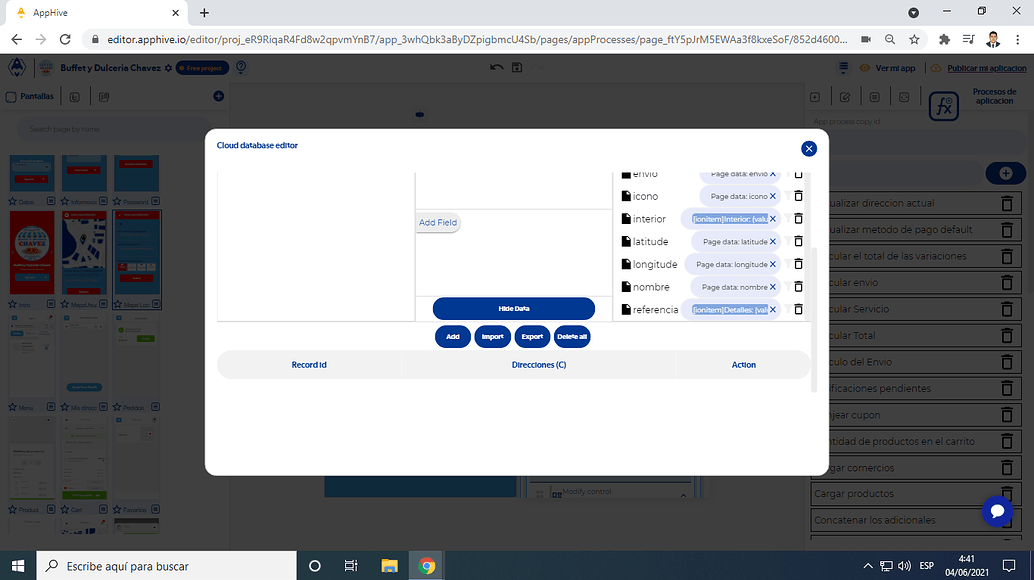Open the Intro page thumbnail
The image size is (1034, 580).
point(32,252)
